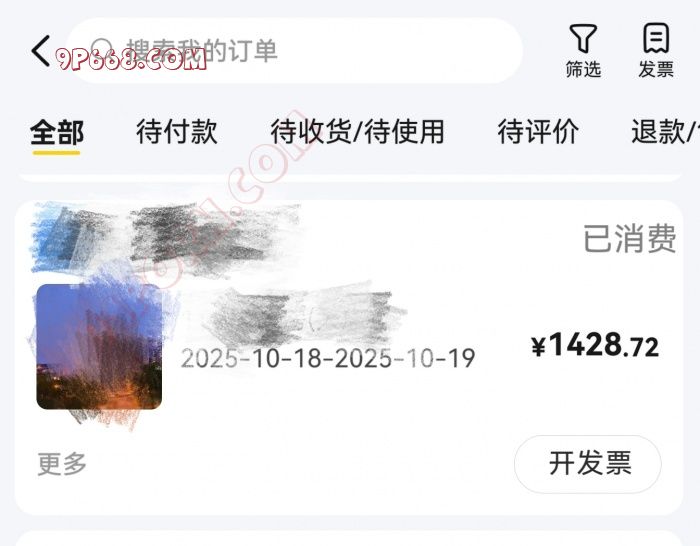Open the 已消费 order status label
The image size is (700, 546).
[629, 238]
